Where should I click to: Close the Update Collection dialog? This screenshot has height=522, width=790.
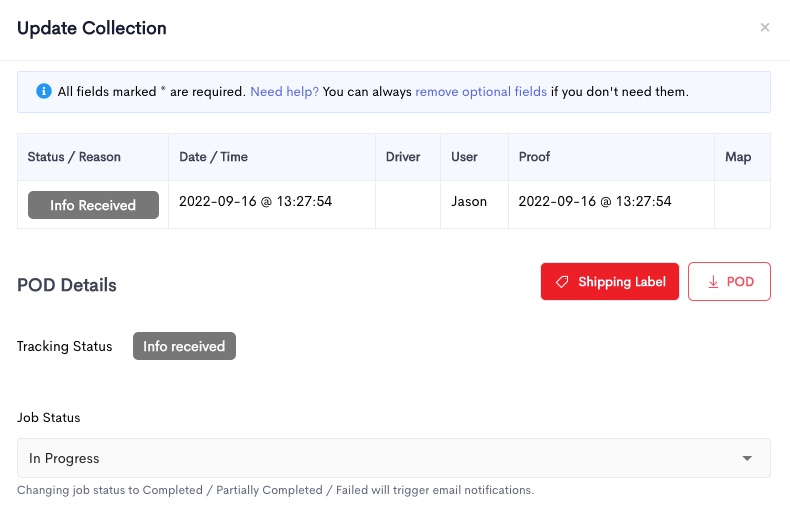(764, 27)
